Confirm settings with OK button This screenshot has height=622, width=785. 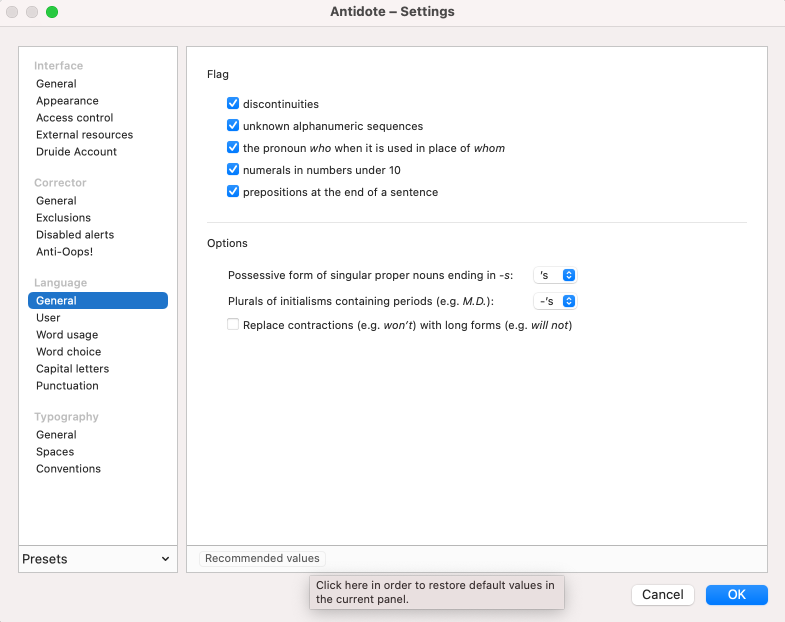click(x=736, y=595)
